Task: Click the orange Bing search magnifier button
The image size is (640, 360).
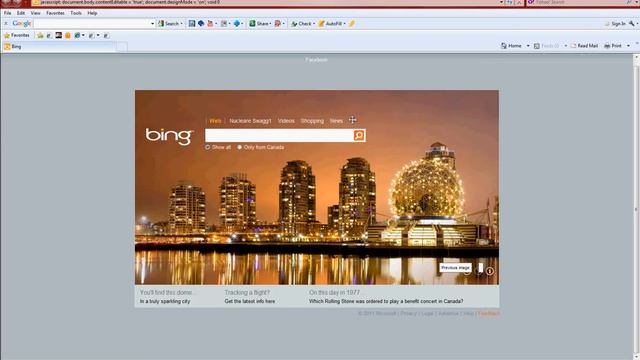Action: [359, 136]
